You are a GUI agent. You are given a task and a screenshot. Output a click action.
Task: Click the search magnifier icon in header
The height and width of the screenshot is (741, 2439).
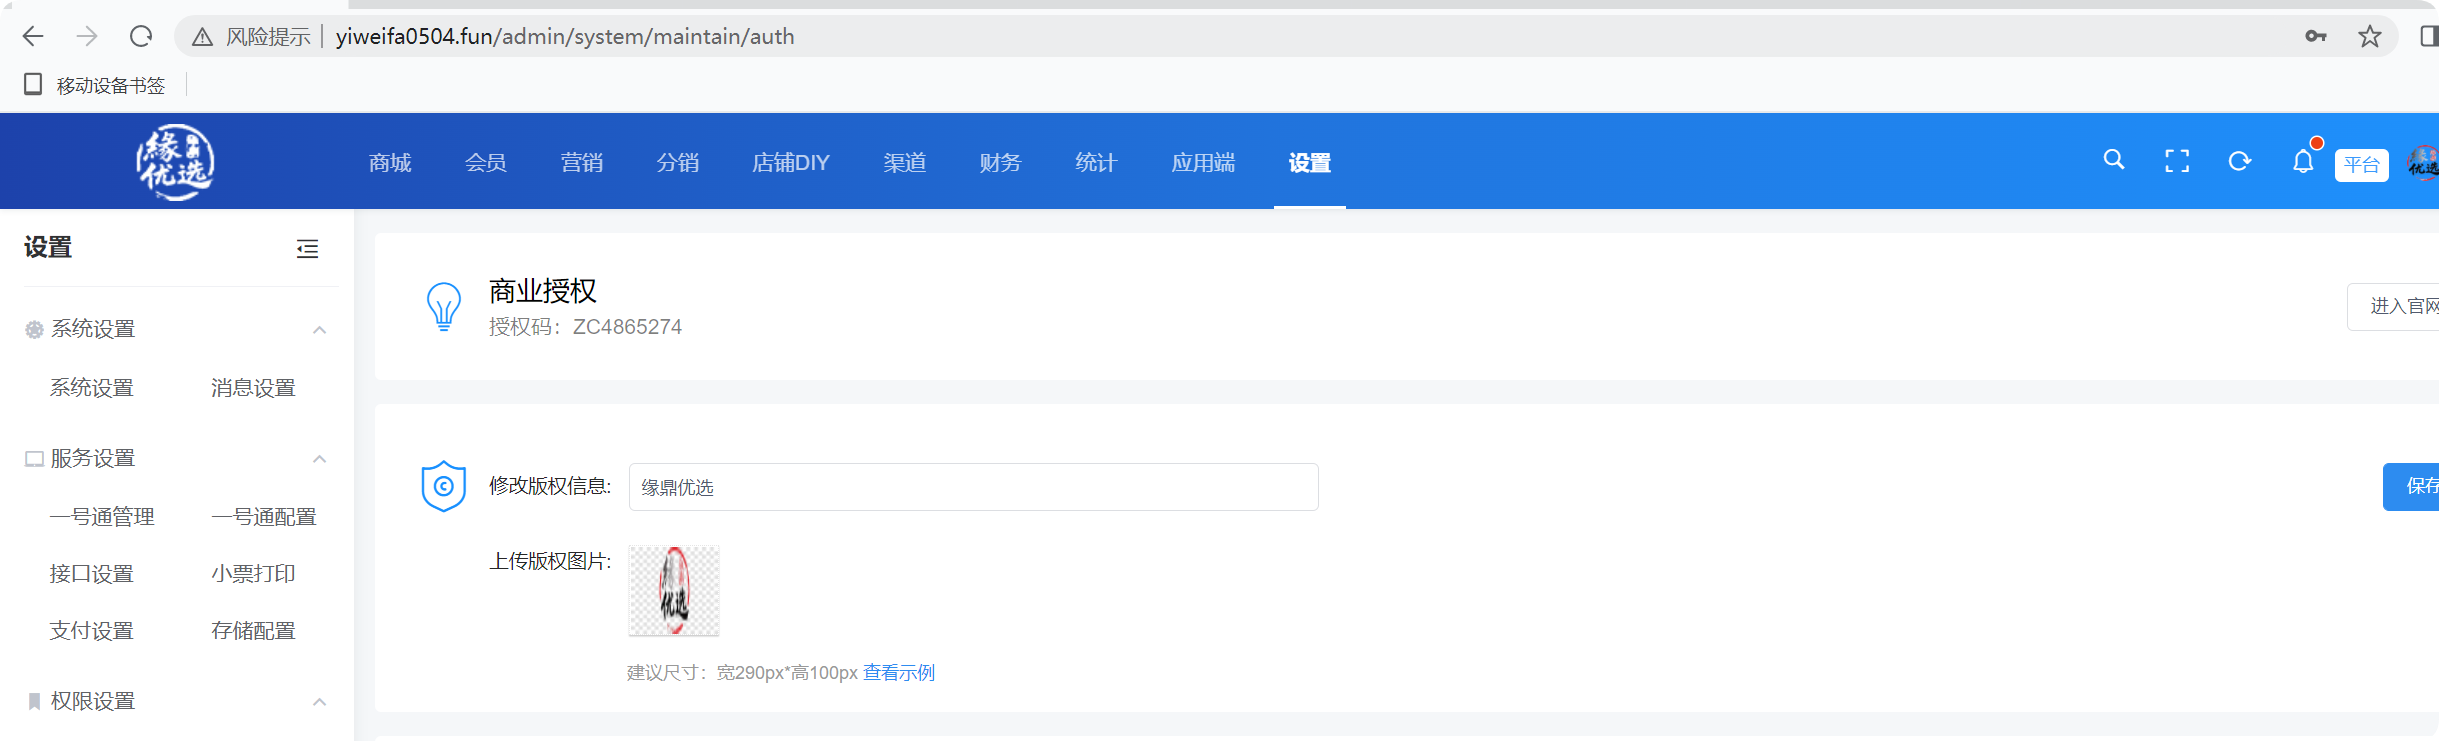(2113, 160)
